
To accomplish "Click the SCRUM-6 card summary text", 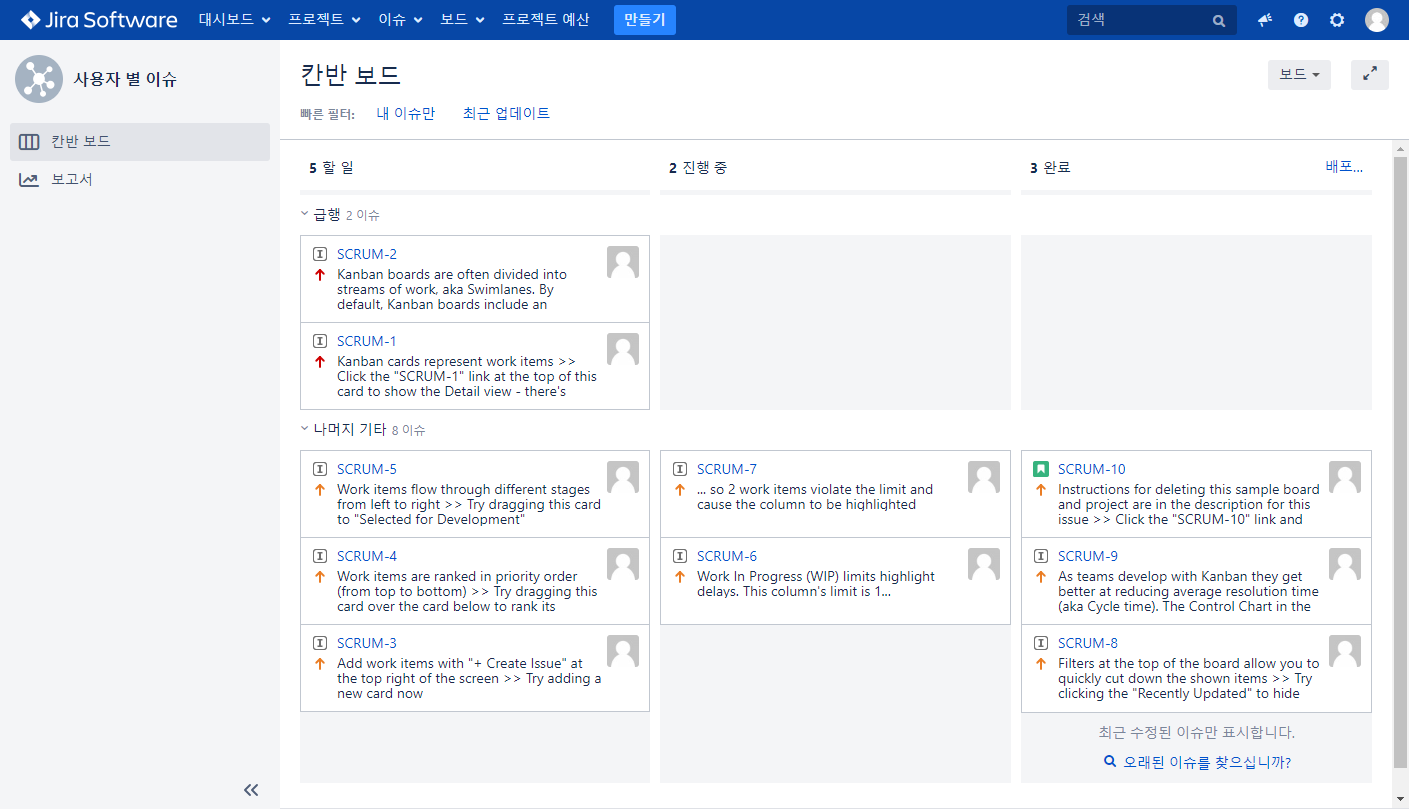I will (816, 583).
